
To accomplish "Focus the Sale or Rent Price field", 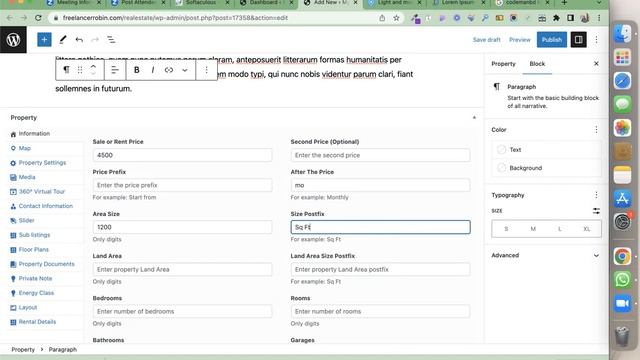I will pos(182,155).
